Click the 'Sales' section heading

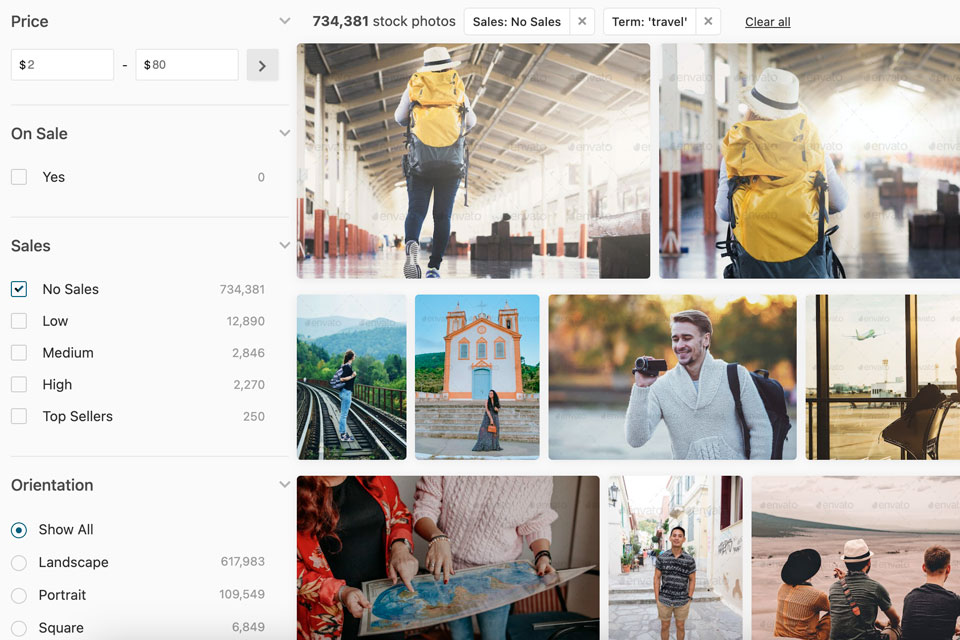(x=31, y=246)
